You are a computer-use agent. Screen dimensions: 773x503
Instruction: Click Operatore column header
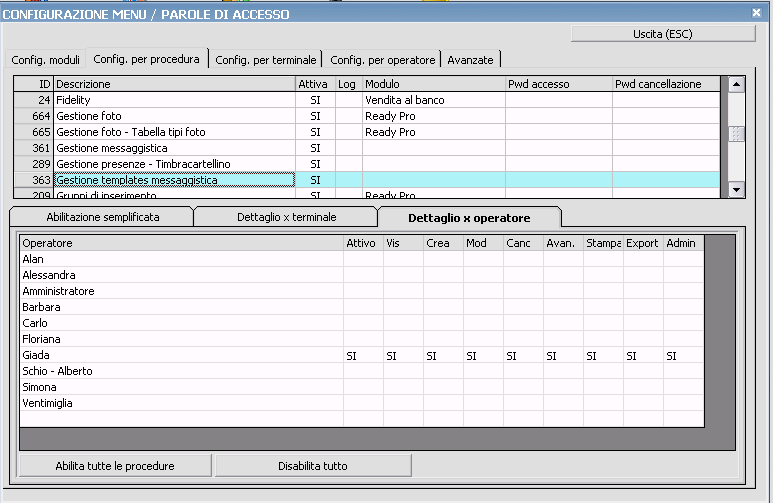182,243
